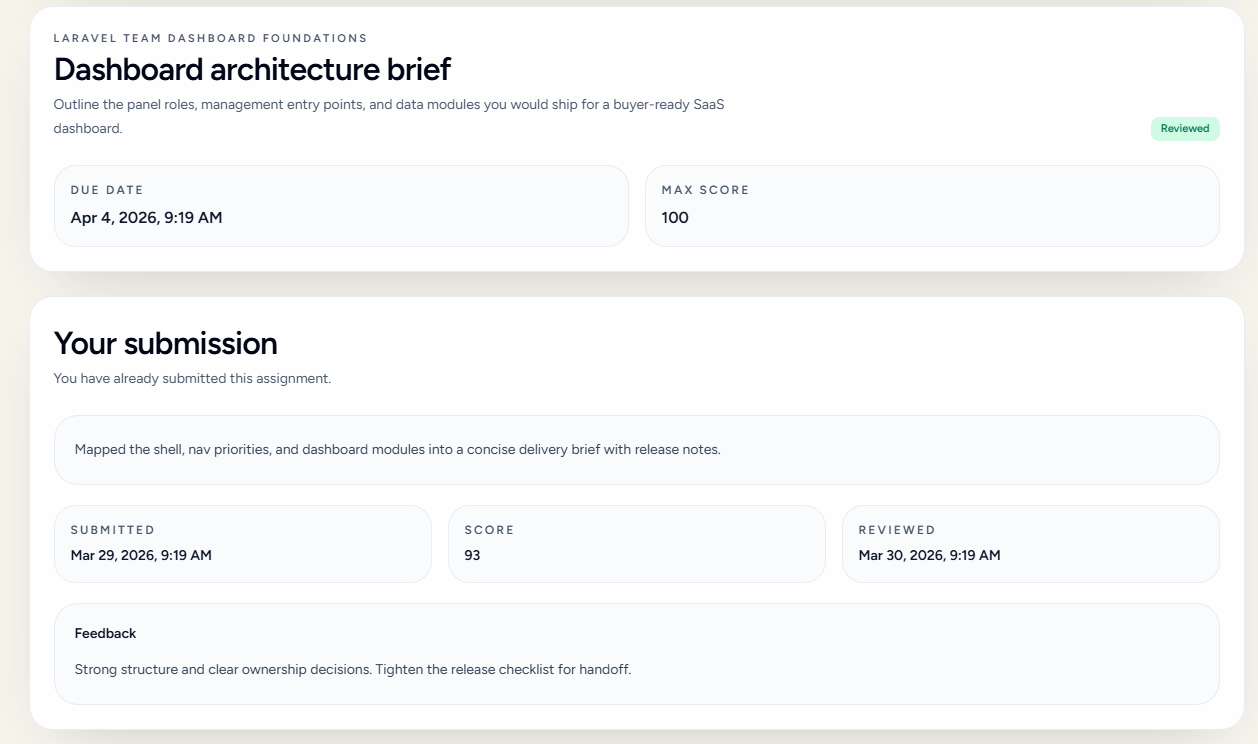1258x744 pixels.
Task: Click the DUE DATE label
Action: (107, 190)
